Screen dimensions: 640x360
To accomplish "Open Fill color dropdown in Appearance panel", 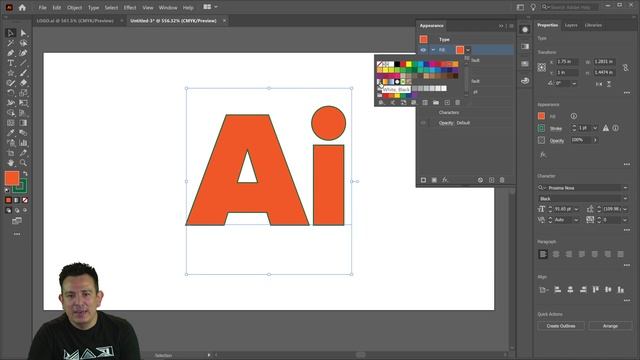I will click(x=468, y=50).
